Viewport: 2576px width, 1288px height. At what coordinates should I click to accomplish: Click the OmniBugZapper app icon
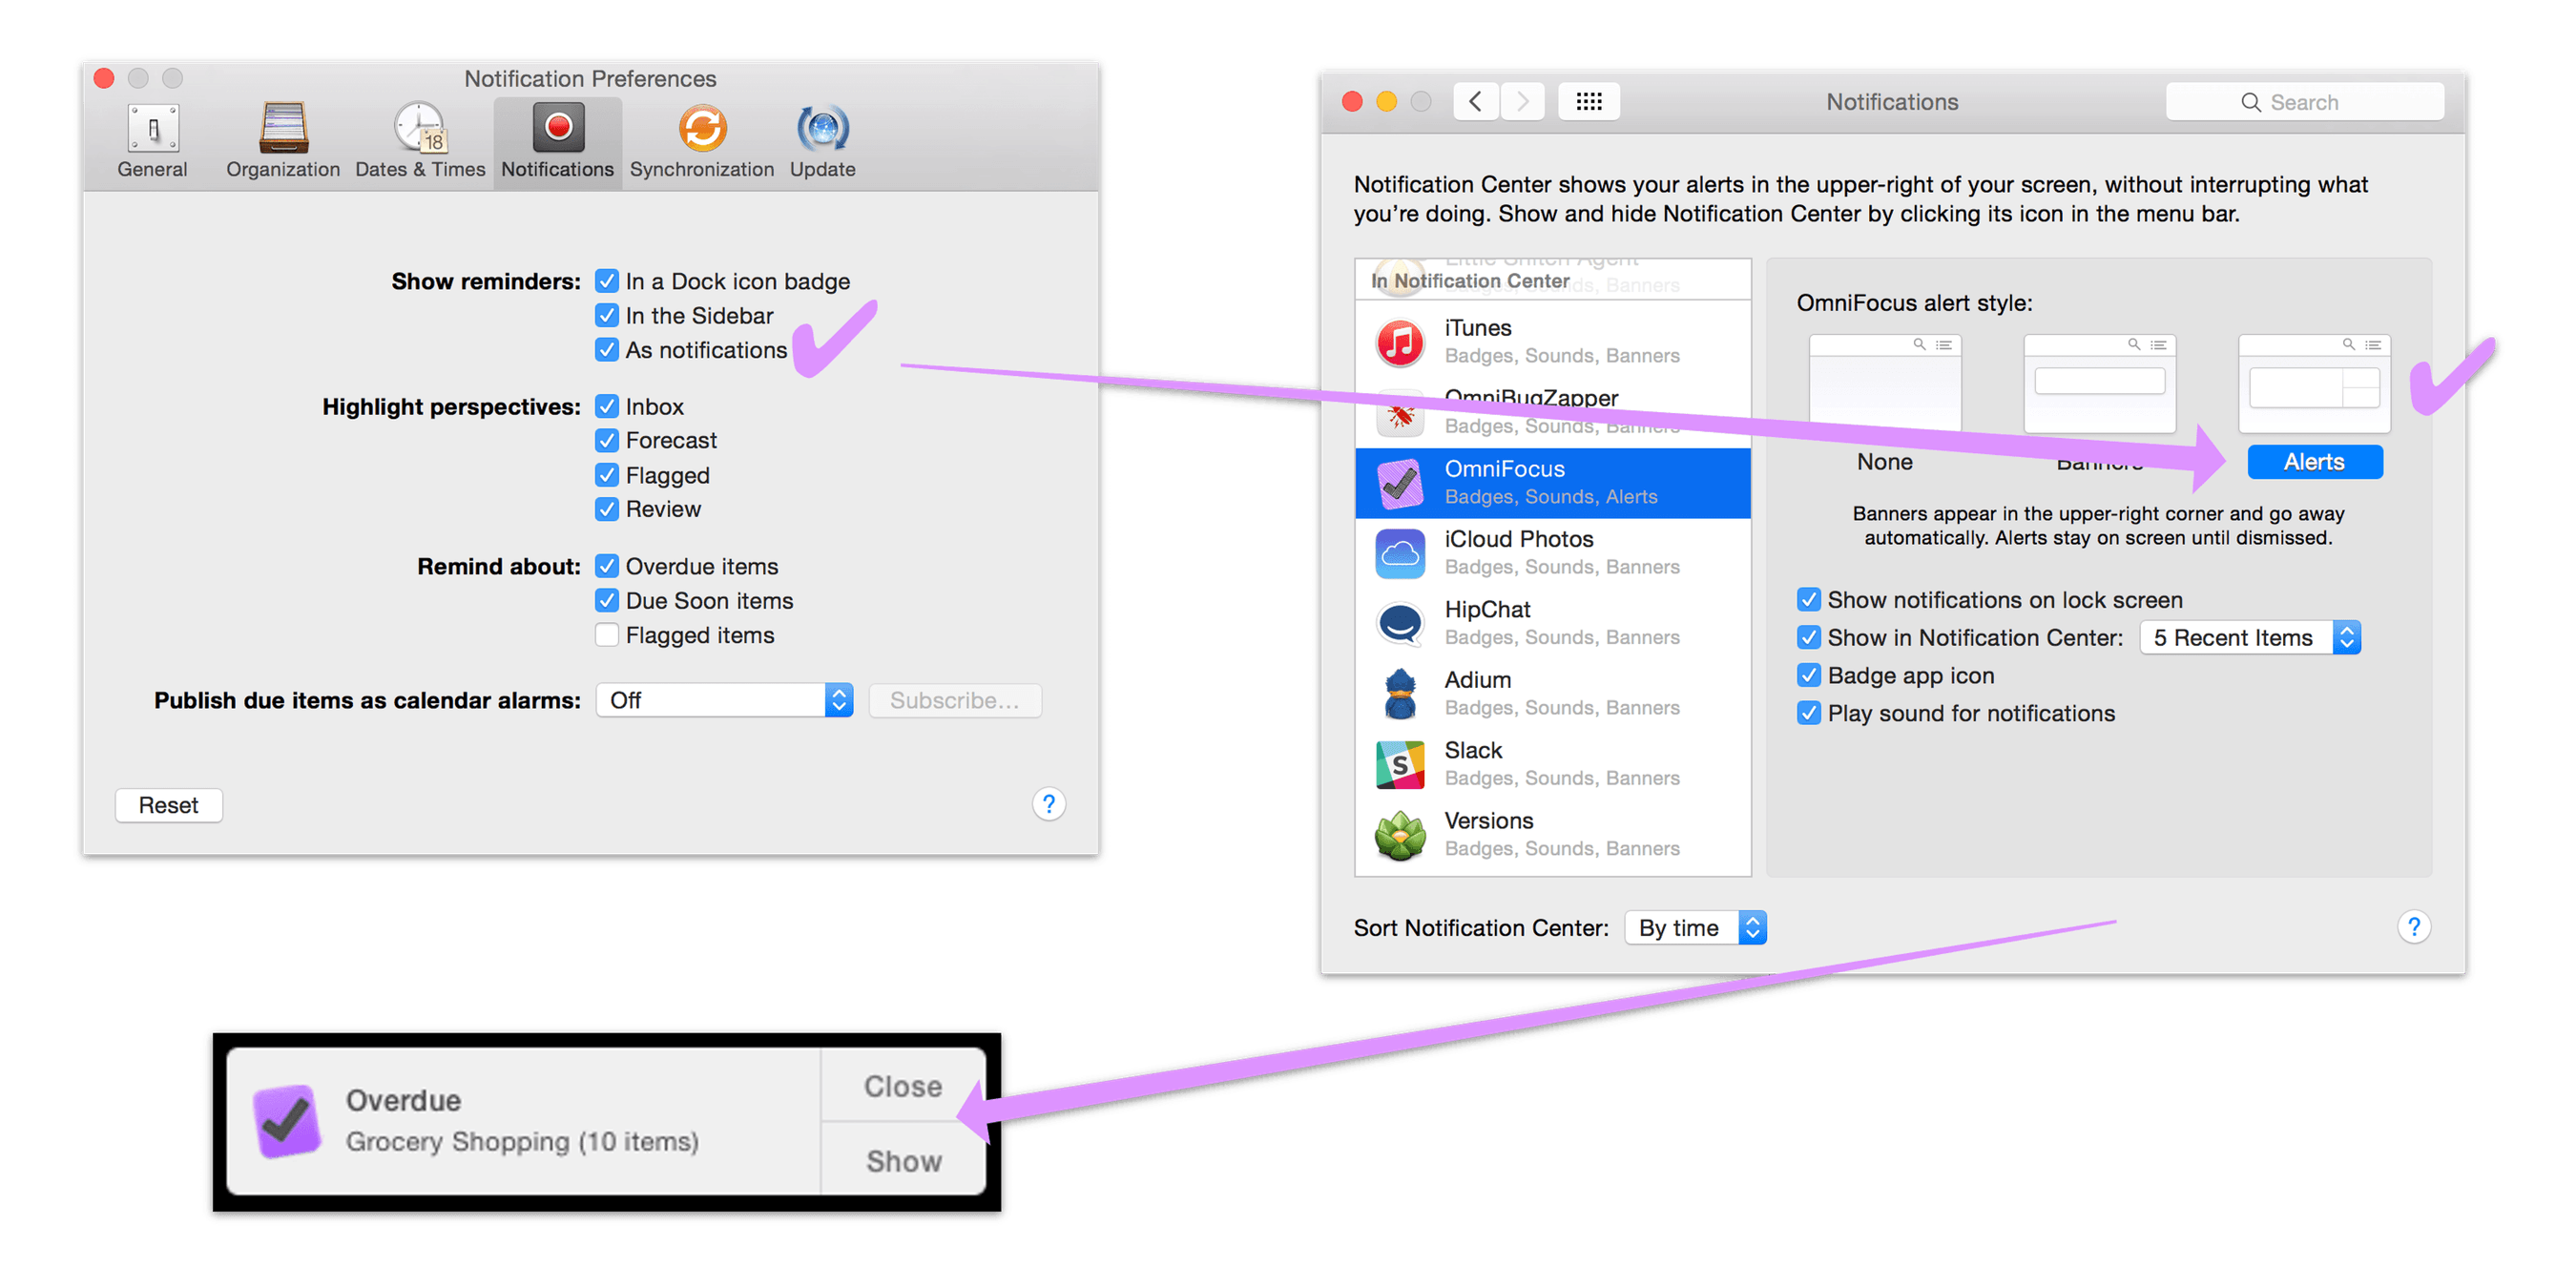pyautogui.click(x=1400, y=413)
